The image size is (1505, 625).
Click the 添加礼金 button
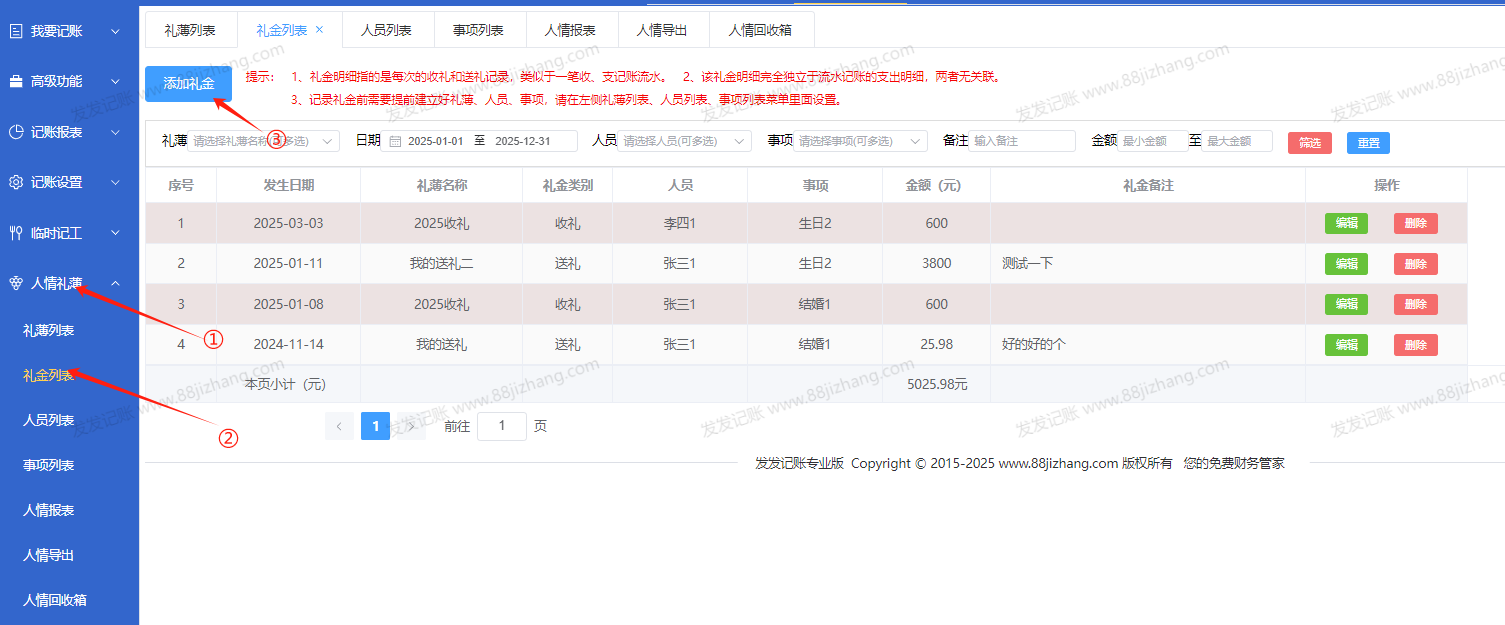(189, 83)
